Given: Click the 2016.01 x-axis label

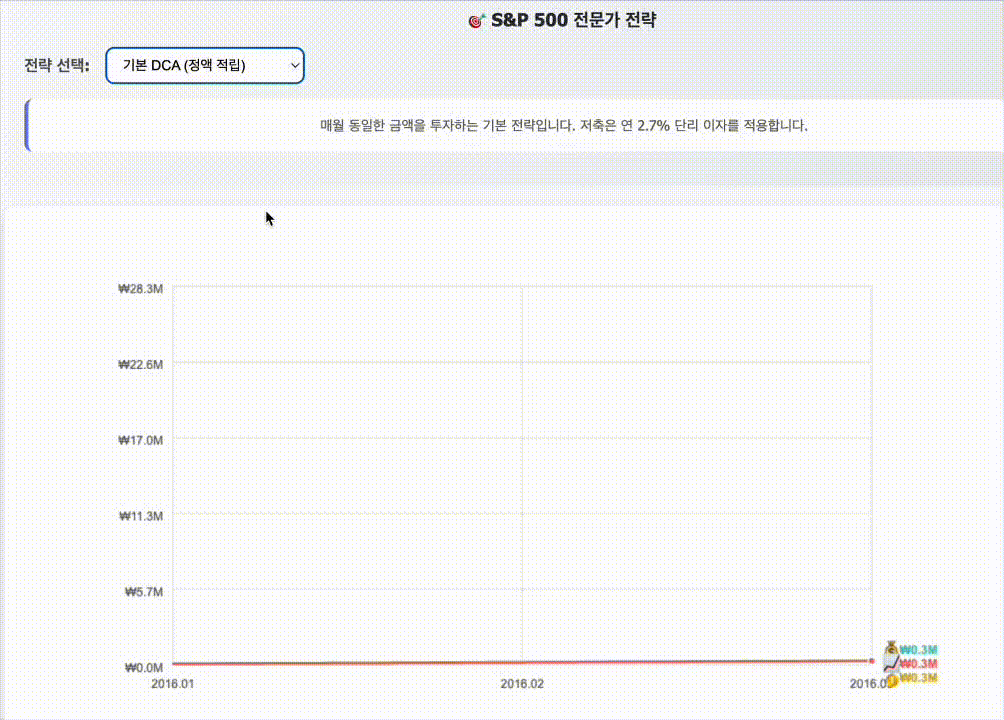Looking at the screenshot, I should [172, 684].
